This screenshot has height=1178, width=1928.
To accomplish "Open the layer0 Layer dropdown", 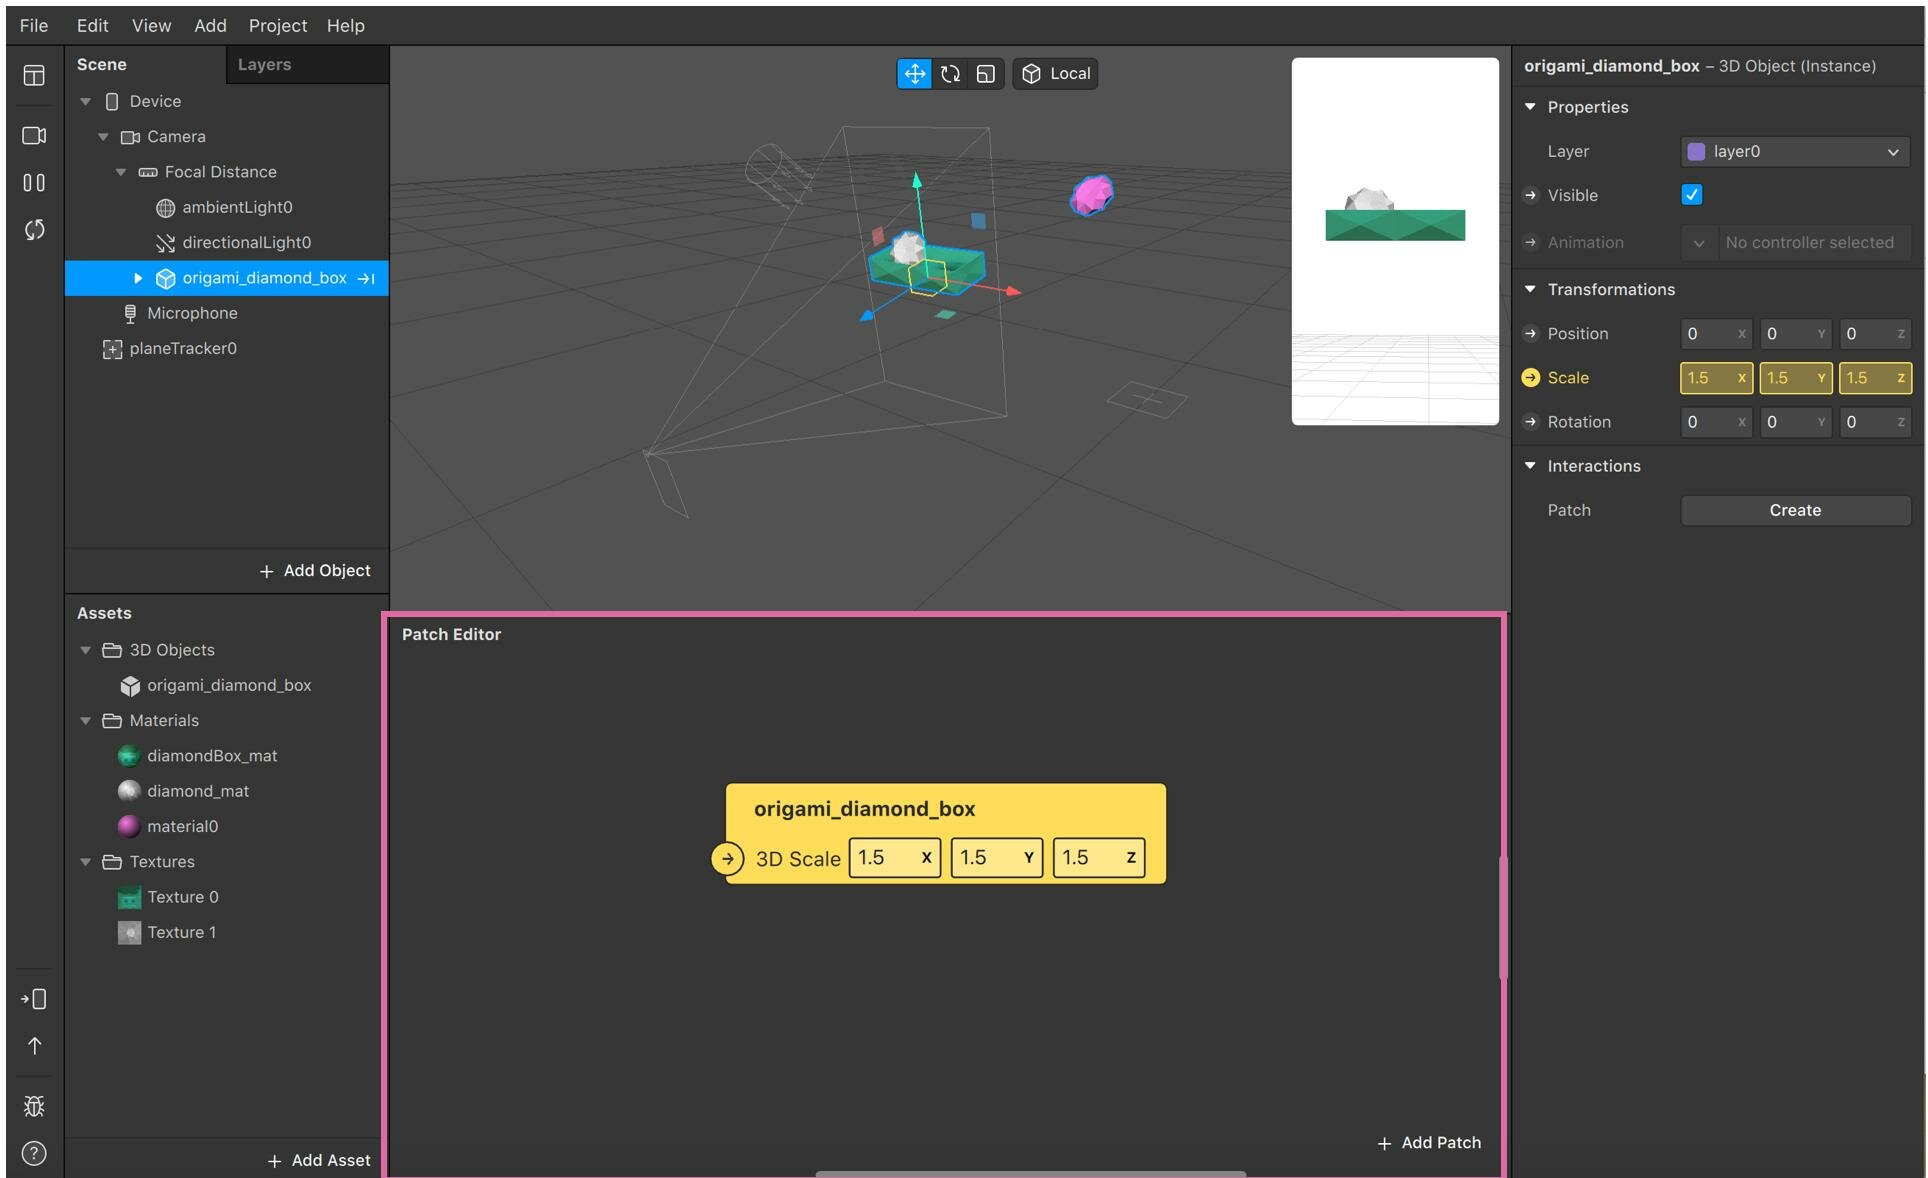I will [1794, 152].
